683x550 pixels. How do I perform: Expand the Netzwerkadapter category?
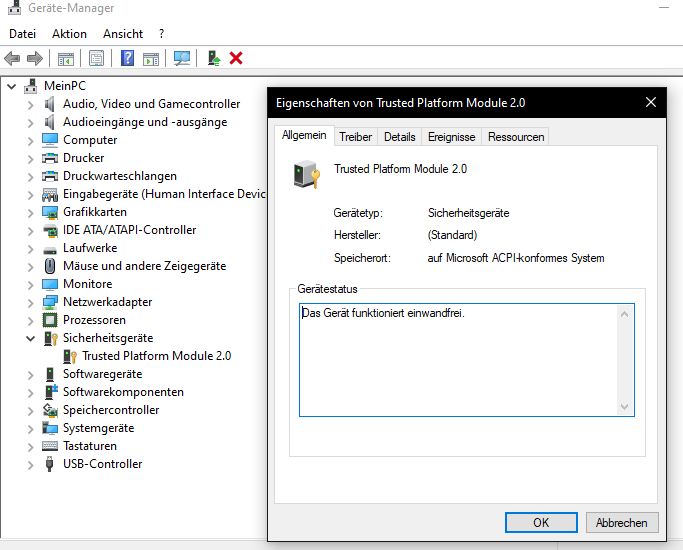[30, 303]
